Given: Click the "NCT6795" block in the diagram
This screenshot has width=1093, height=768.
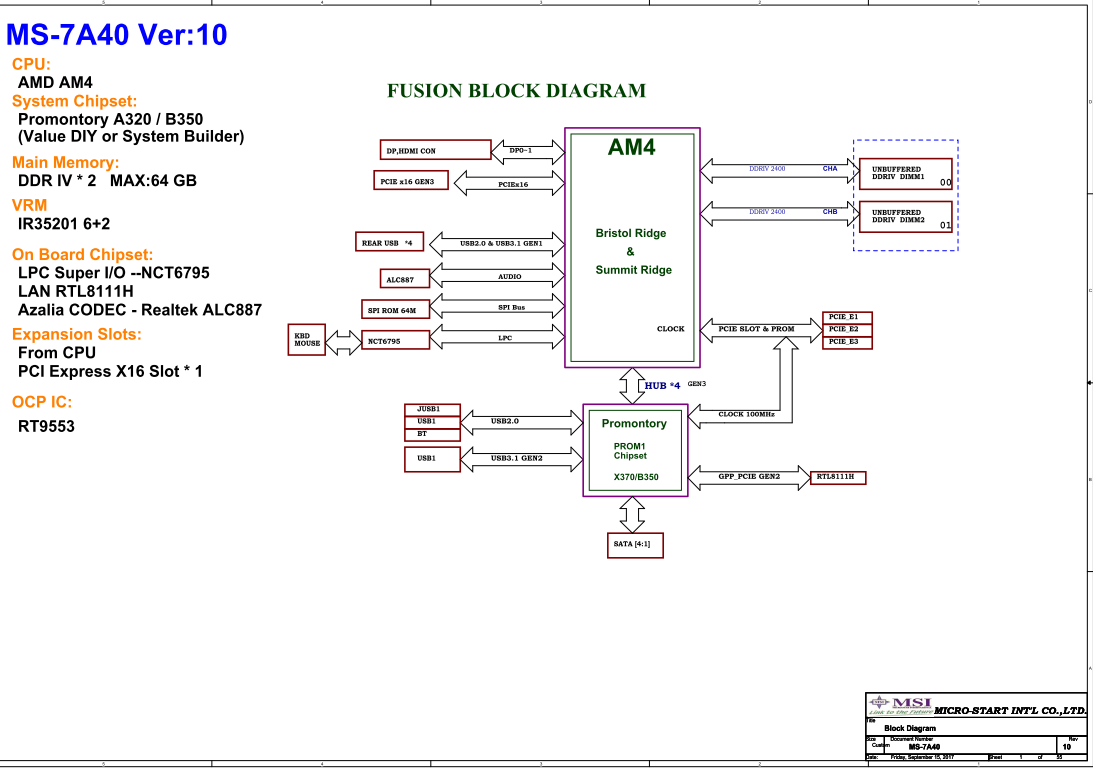Looking at the screenshot, I should pos(395,340).
